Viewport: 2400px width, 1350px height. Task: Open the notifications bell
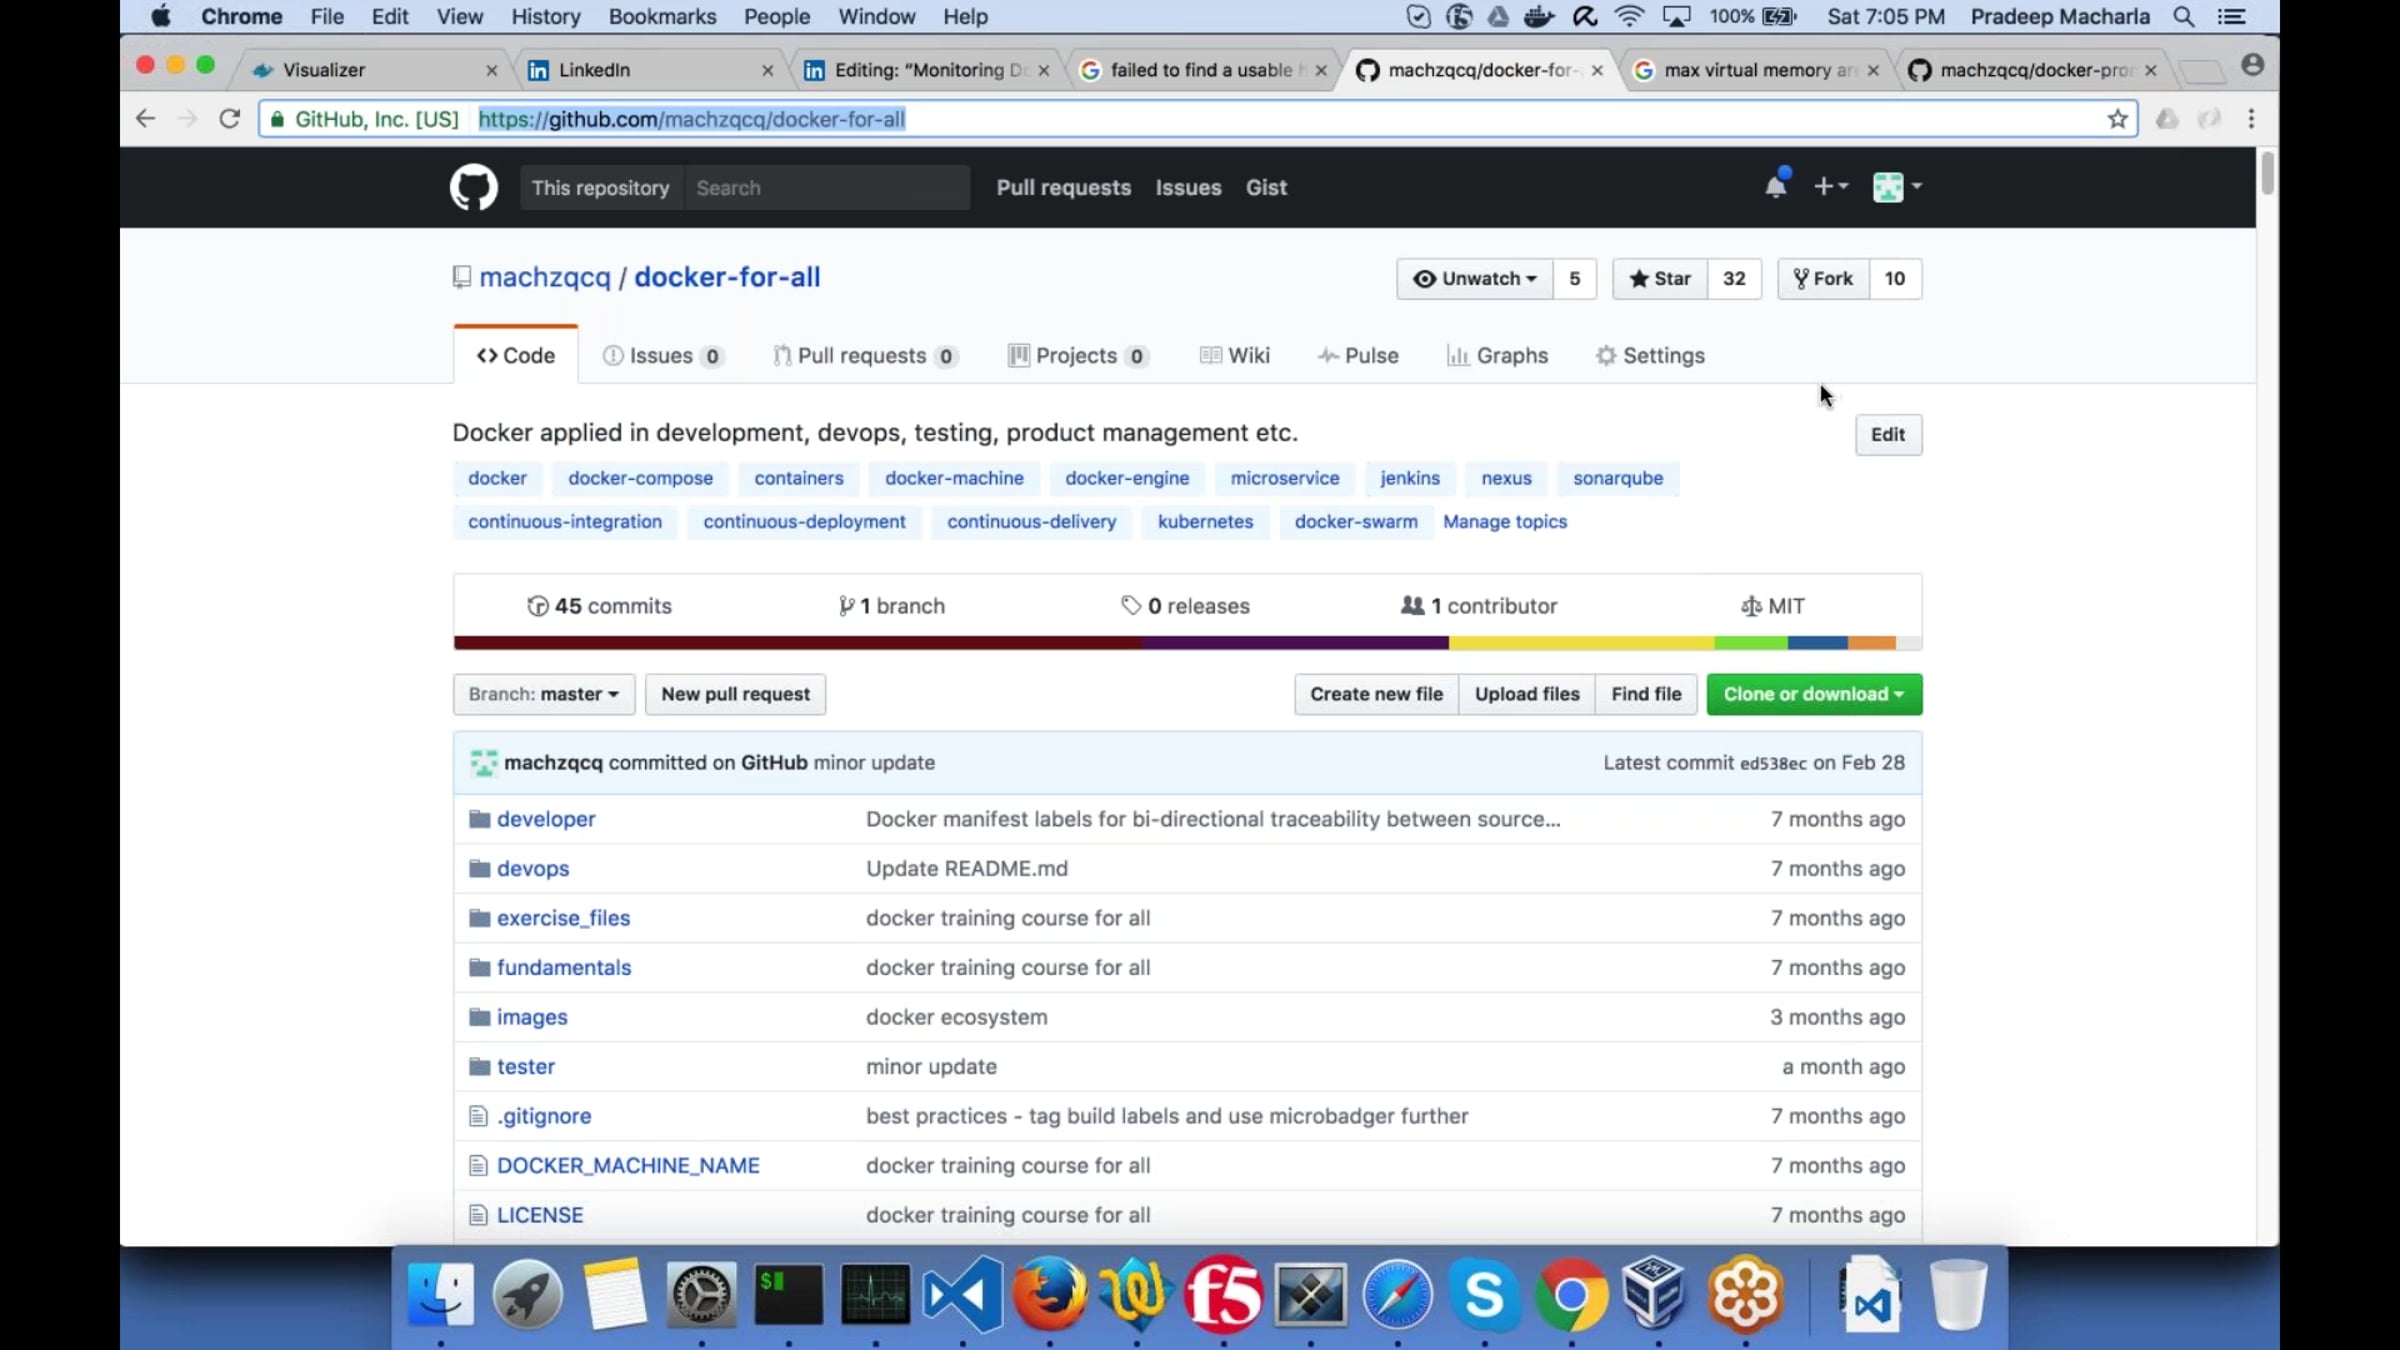tap(1776, 186)
